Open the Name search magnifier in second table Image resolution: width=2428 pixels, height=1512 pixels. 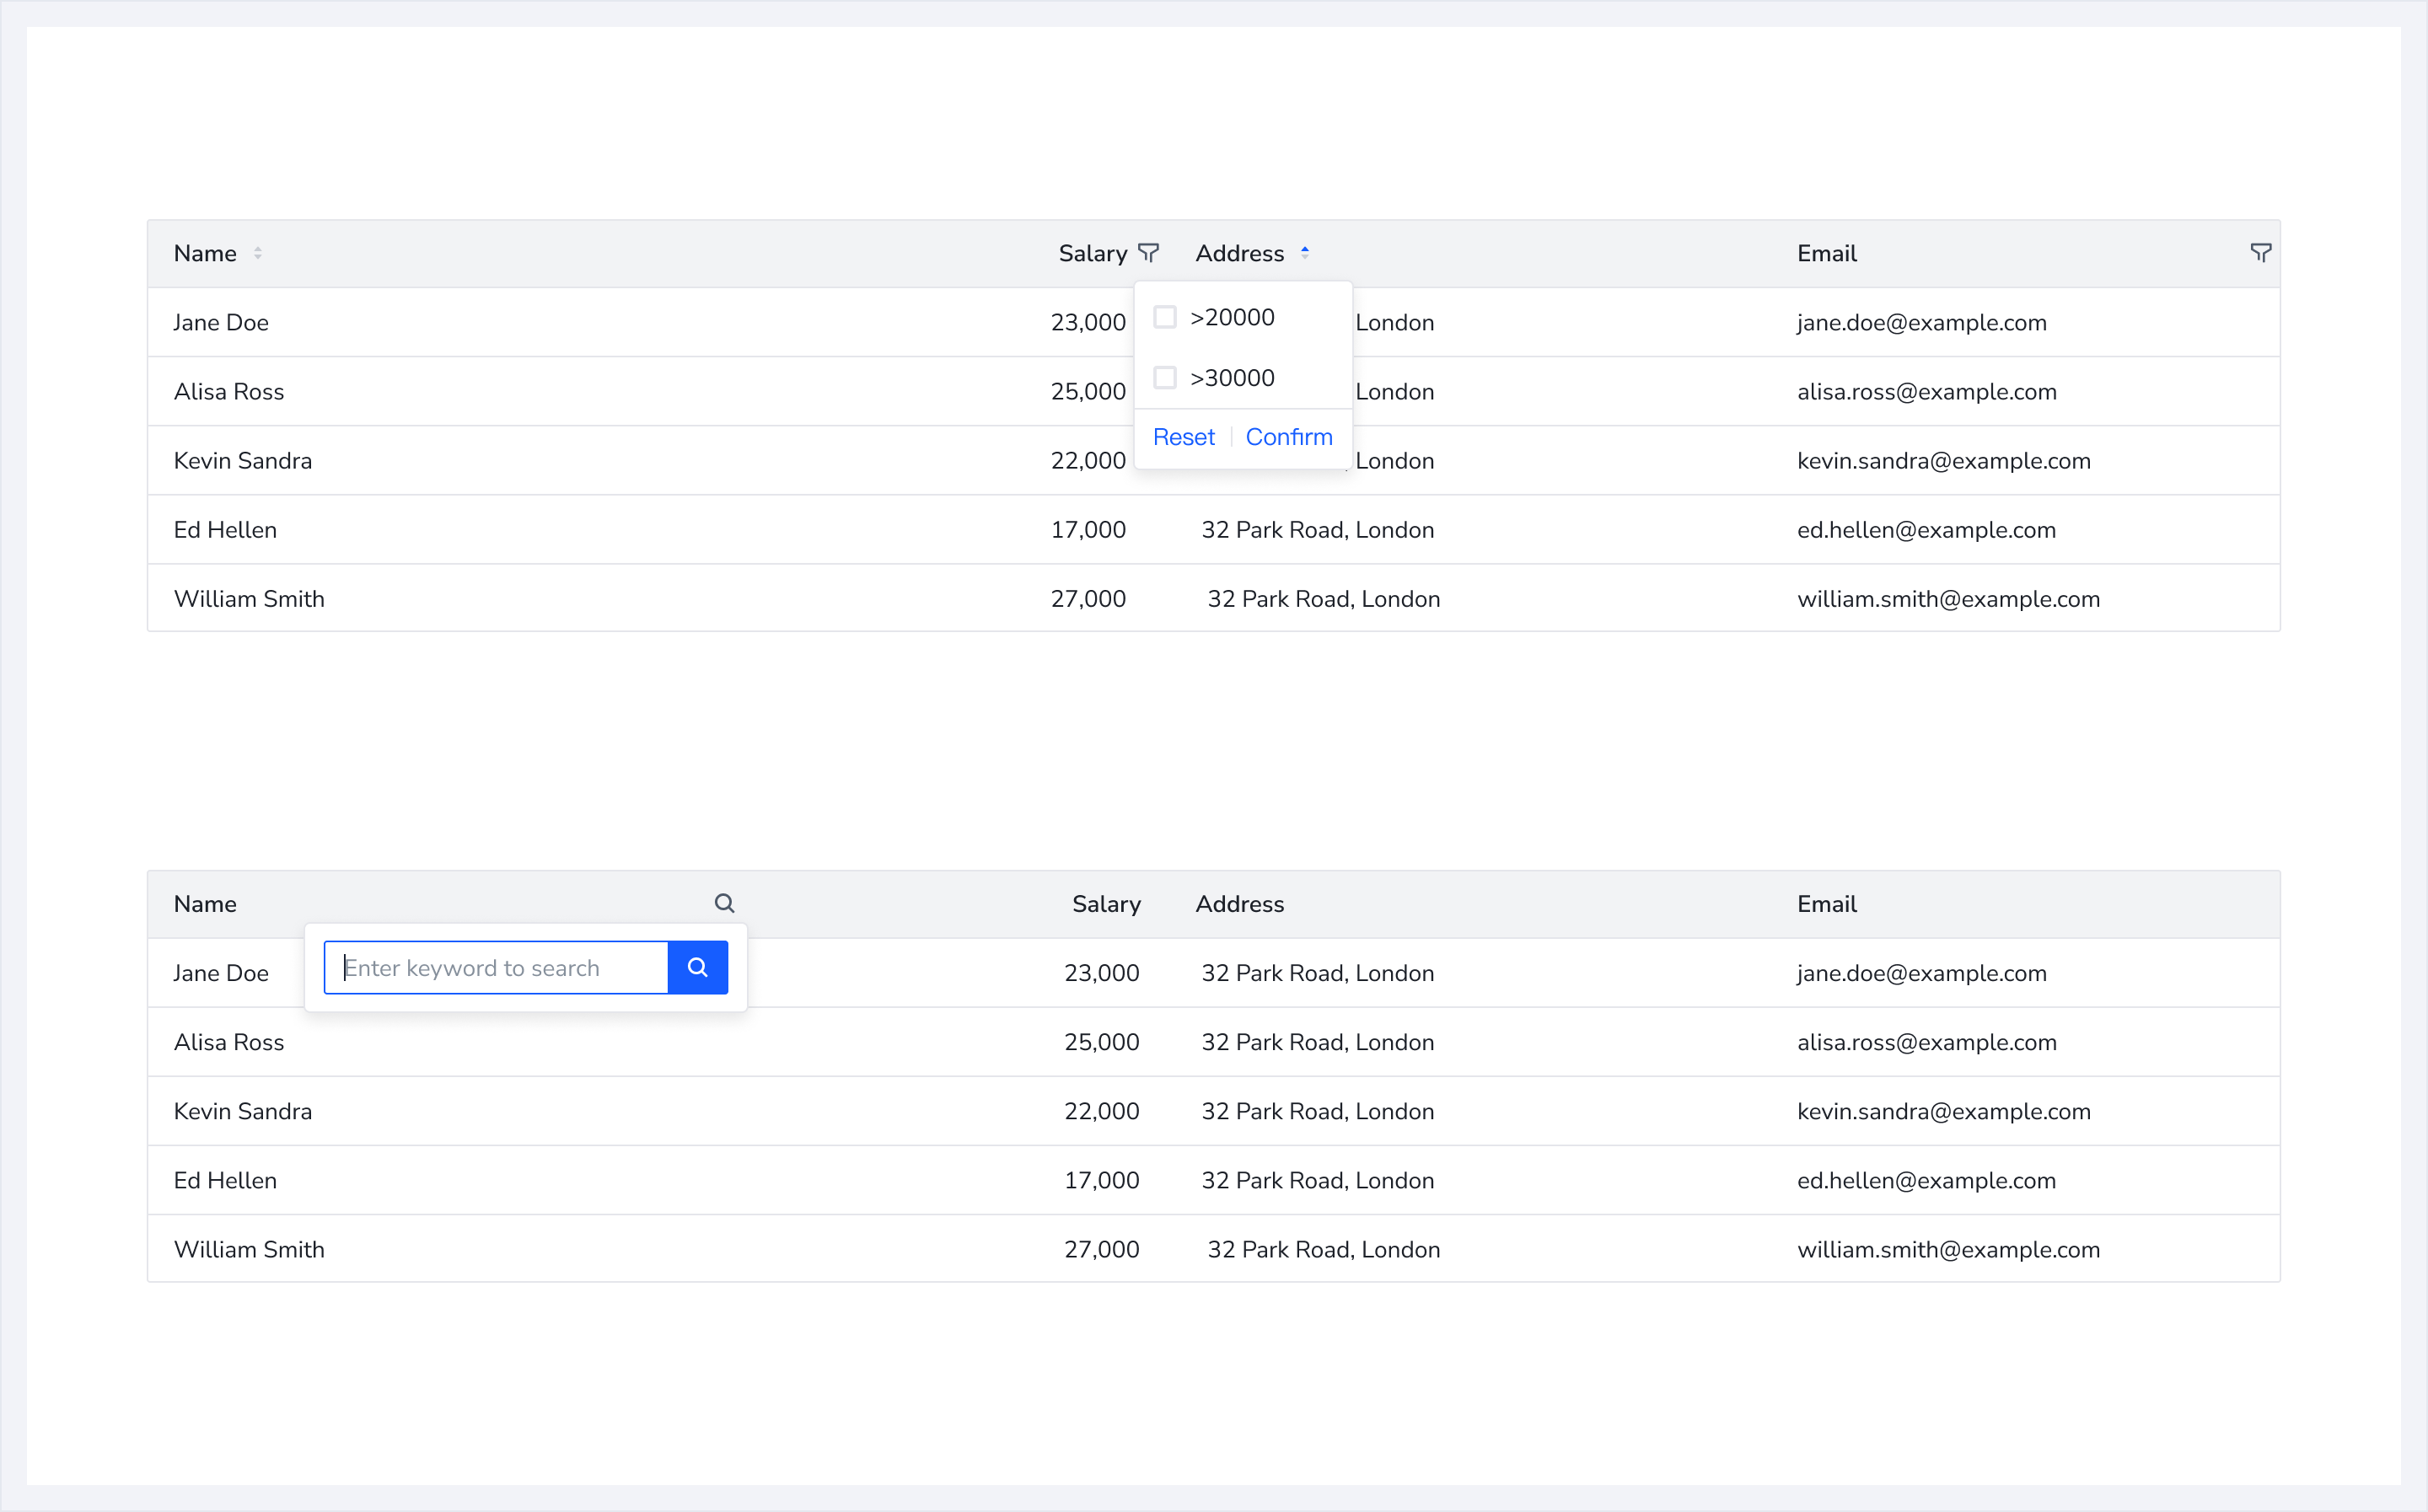[724, 904]
